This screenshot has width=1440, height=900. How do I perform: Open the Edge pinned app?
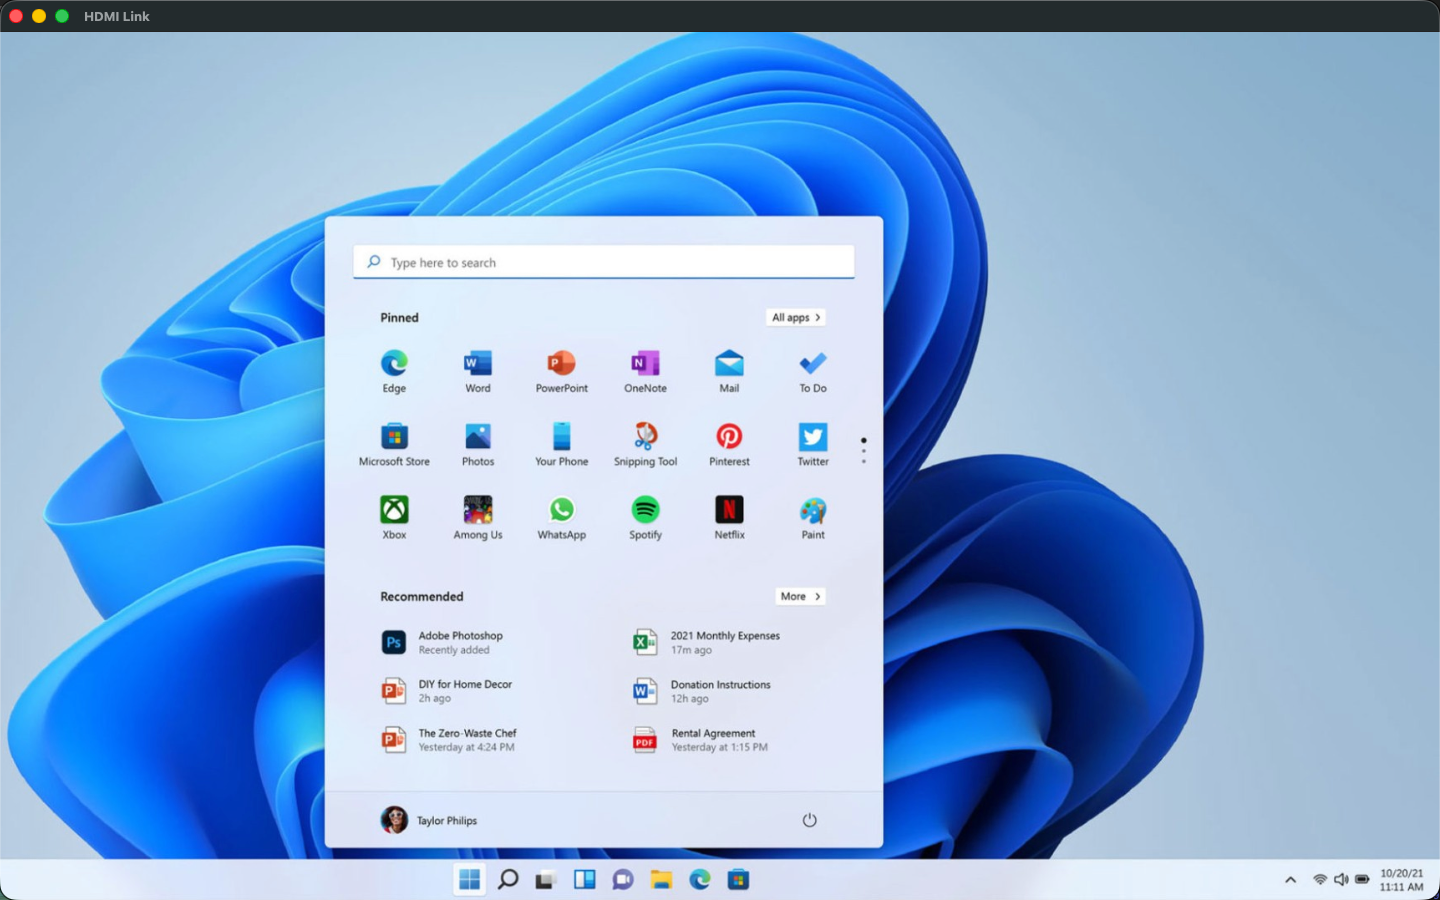394,371
